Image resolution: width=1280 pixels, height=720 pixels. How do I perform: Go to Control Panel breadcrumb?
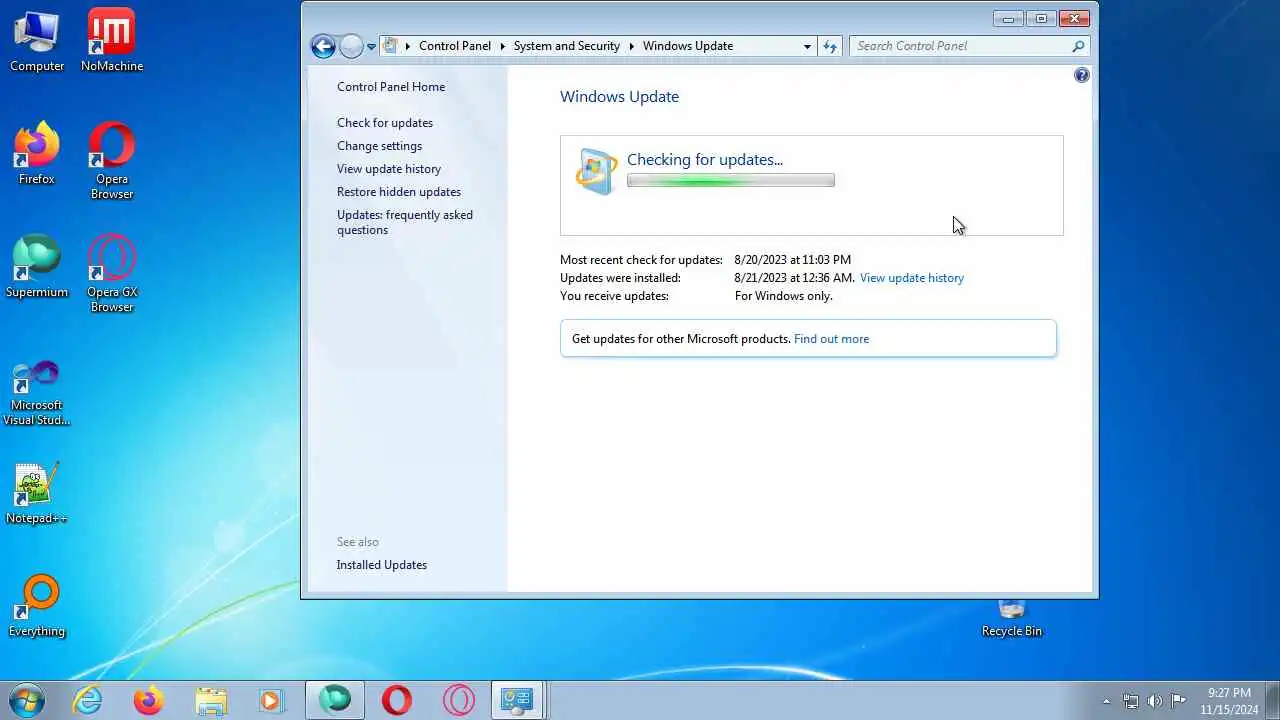455,46
